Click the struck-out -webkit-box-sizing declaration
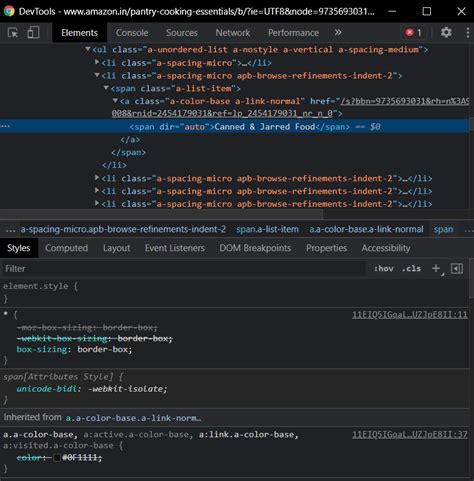Image resolution: width=474 pixels, height=481 pixels. [x=95, y=338]
